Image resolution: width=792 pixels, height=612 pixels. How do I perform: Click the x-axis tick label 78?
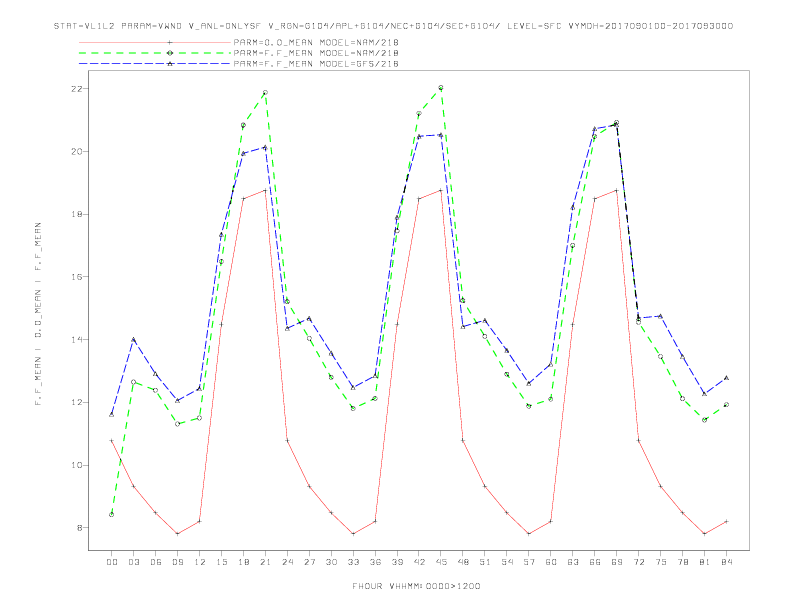click(682, 562)
